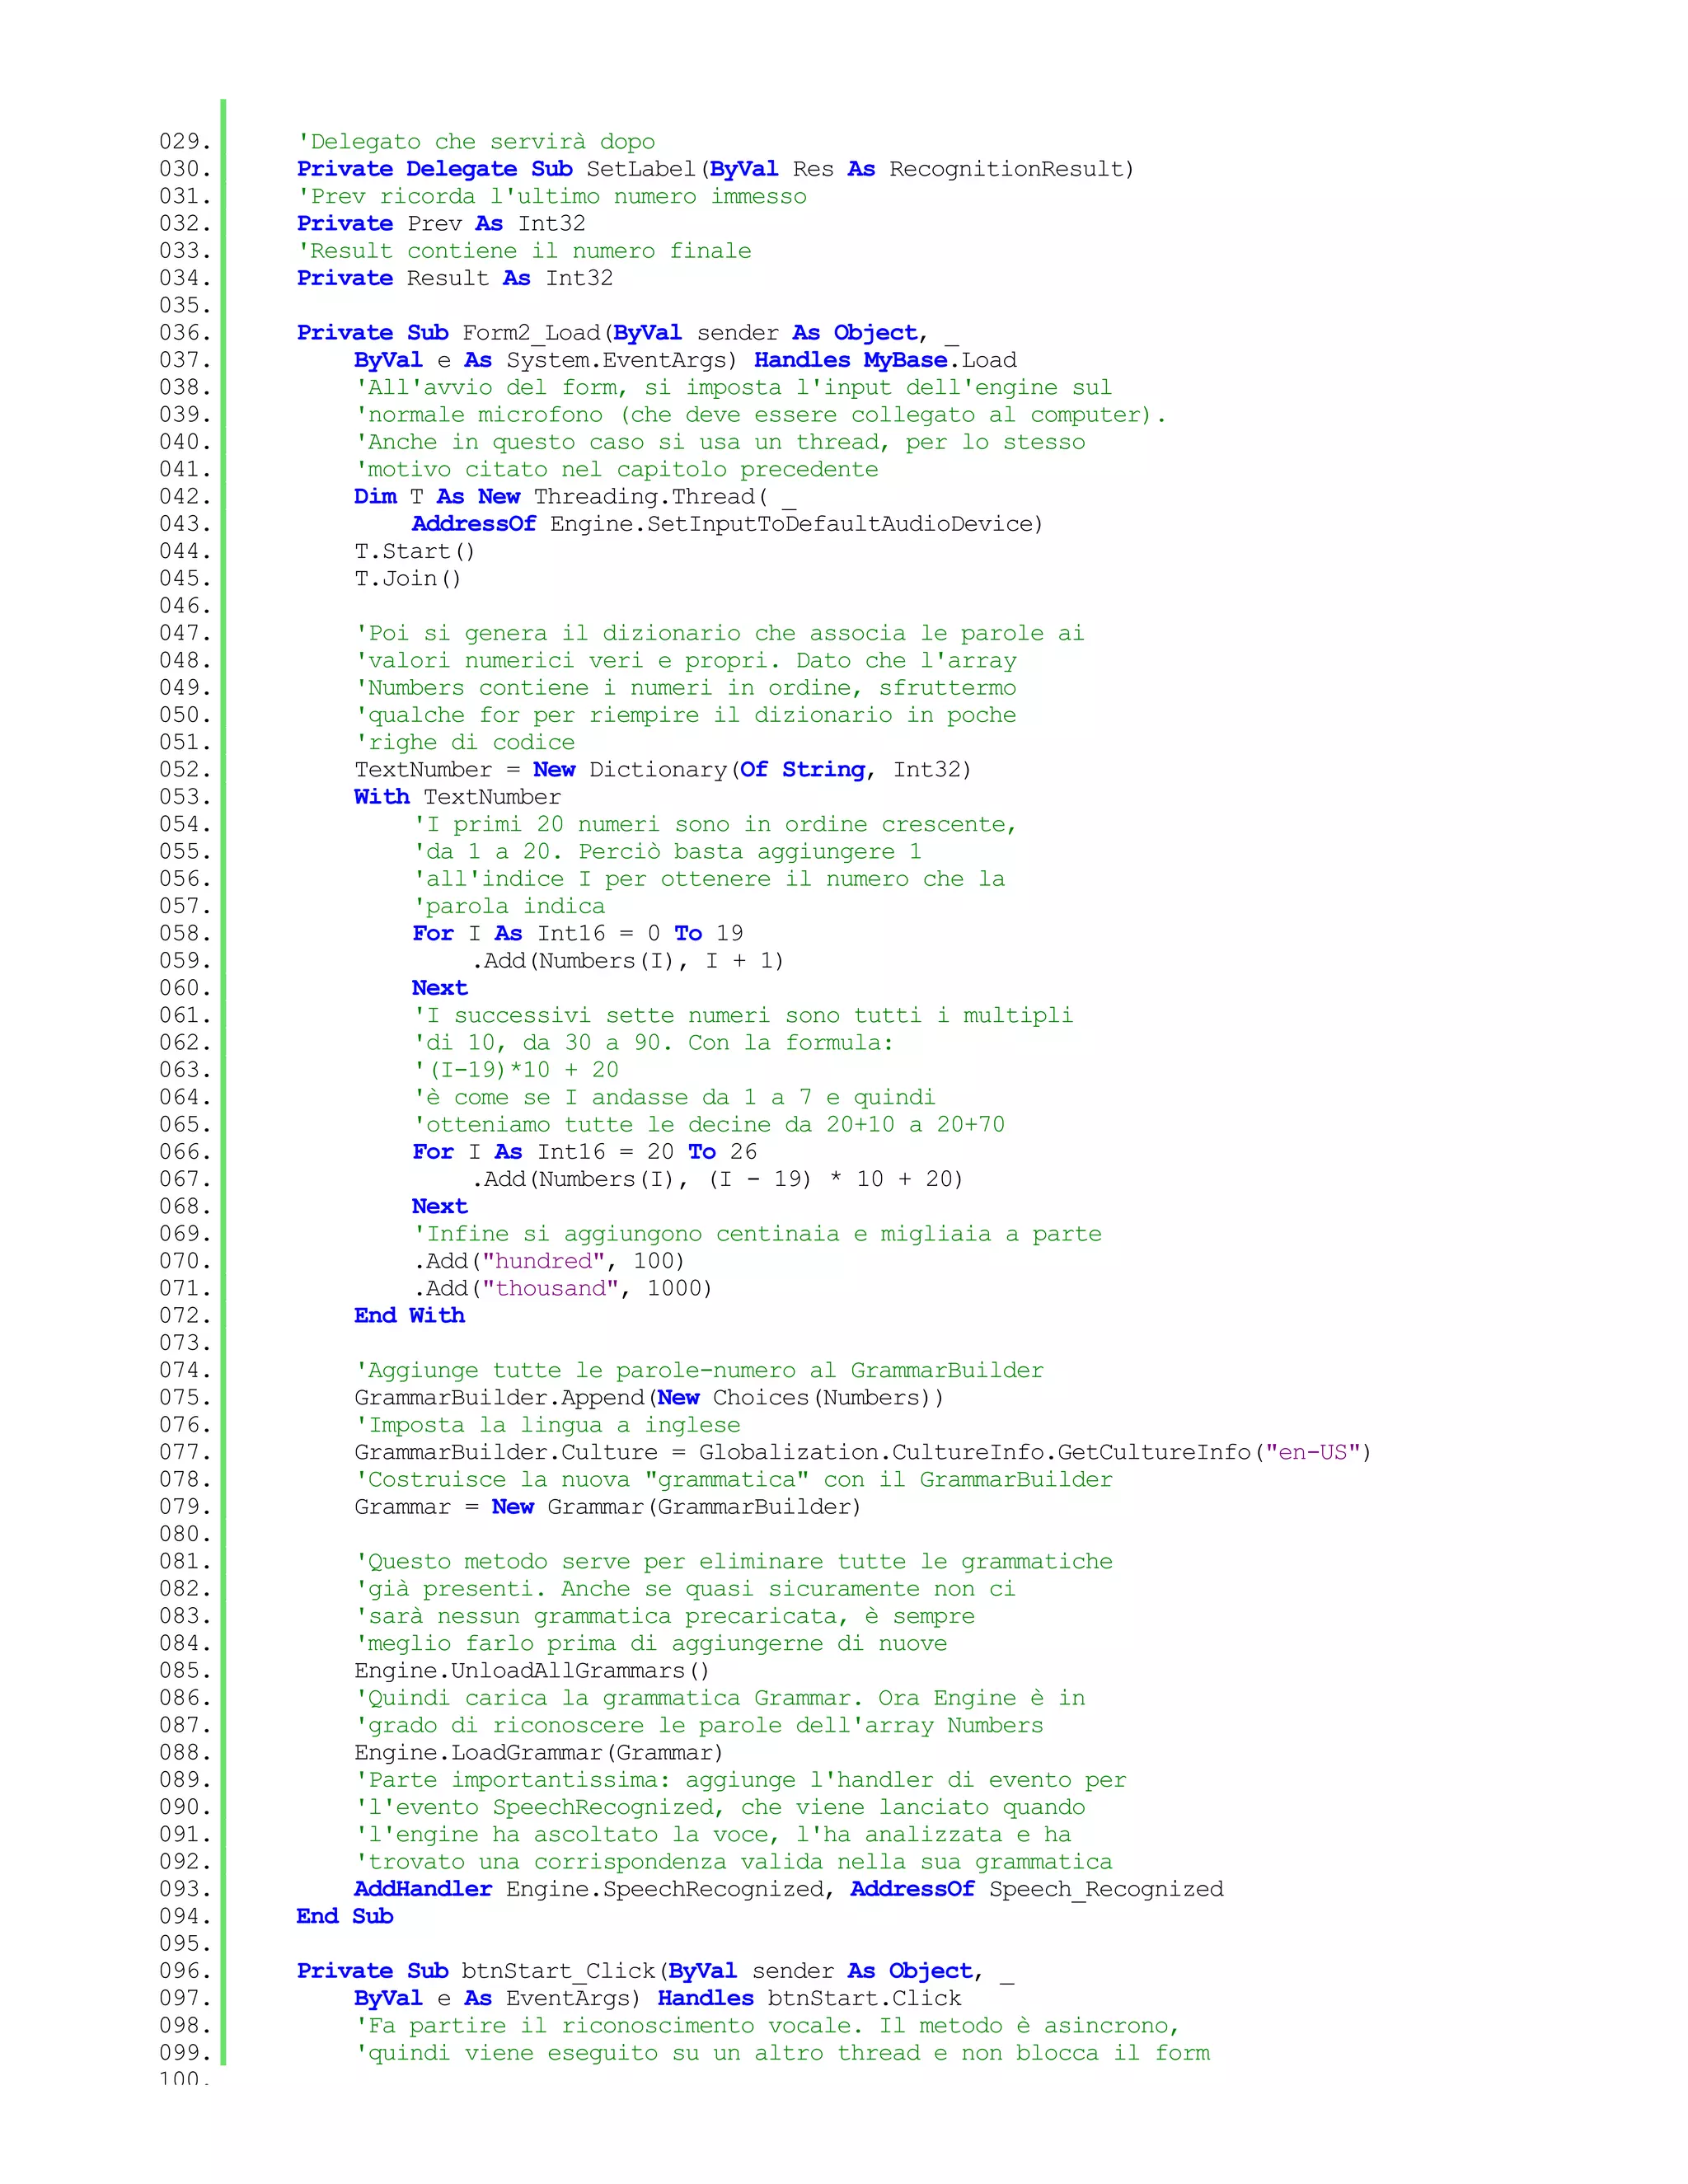Click For I As Int16 = 20 To 26
The image size is (1688, 2184).
coord(585,1152)
